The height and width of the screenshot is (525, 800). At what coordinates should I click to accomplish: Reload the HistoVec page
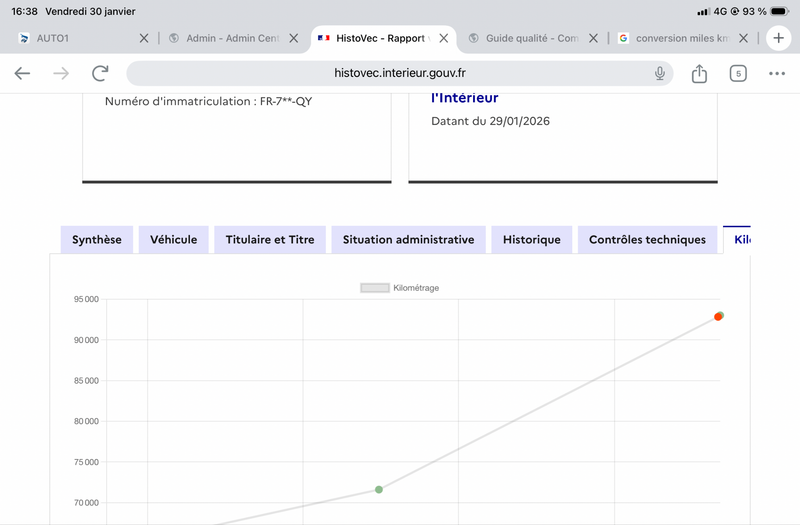pyautogui.click(x=100, y=73)
